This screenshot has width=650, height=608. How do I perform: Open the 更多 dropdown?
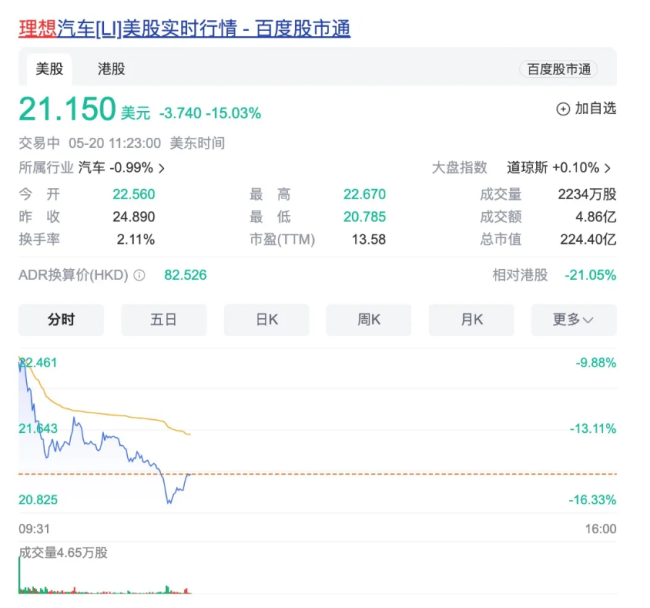pyautogui.click(x=574, y=320)
